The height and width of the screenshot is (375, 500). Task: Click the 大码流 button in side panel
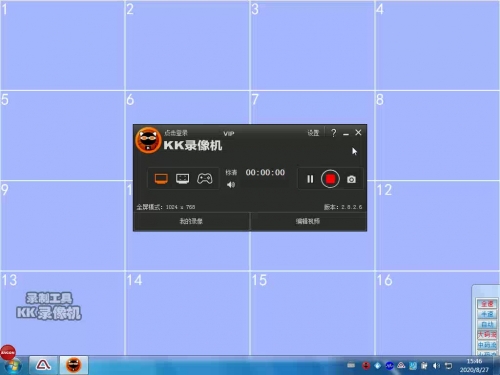[487, 334]
